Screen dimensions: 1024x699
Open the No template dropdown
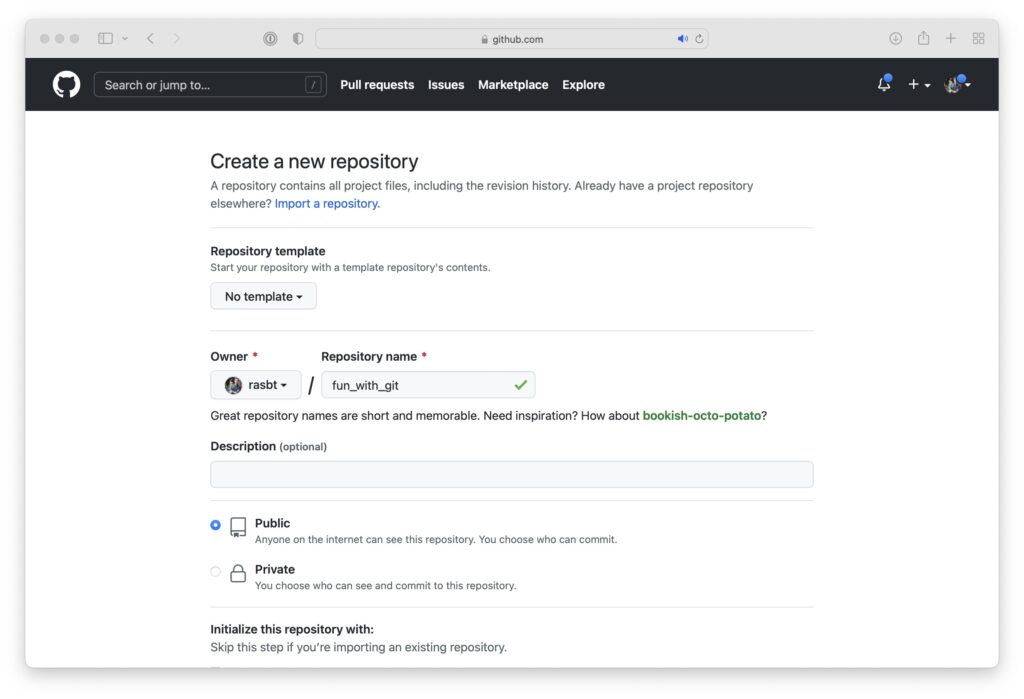(x=263, y=296)
